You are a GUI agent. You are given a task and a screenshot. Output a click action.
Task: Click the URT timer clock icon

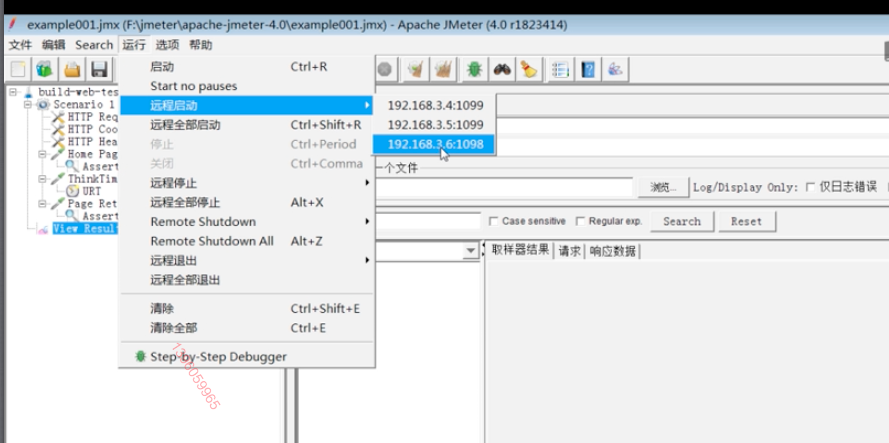73,191
